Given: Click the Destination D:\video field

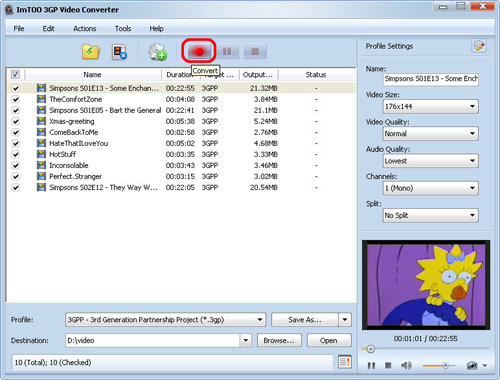Looking at the screenshot, I should tap(153, 340).
